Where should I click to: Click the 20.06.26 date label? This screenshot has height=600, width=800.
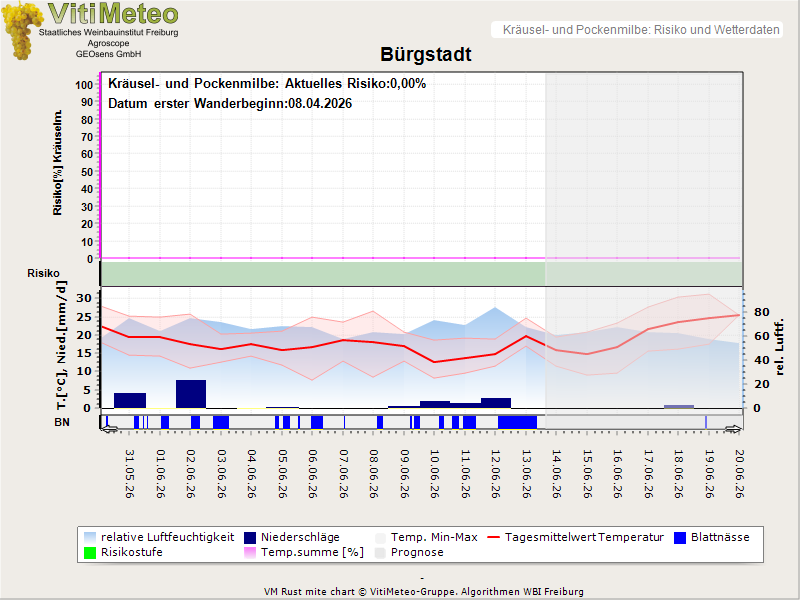739,473
